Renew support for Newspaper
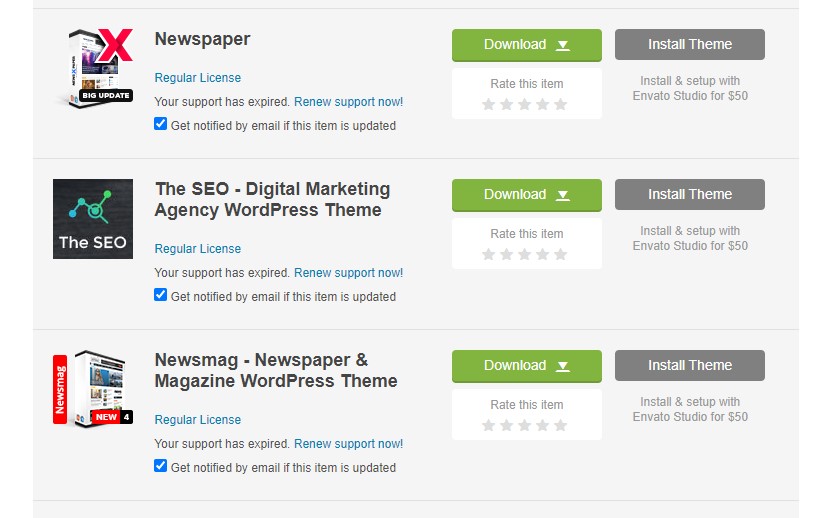Screen dimensions: 813x518 (348, 102)
